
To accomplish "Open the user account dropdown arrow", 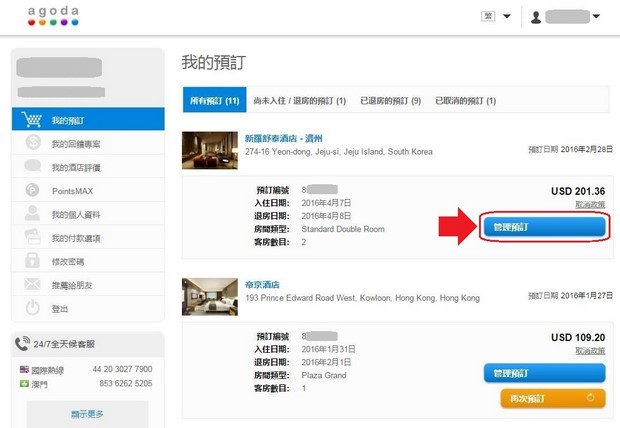I will tap(596, 16).
